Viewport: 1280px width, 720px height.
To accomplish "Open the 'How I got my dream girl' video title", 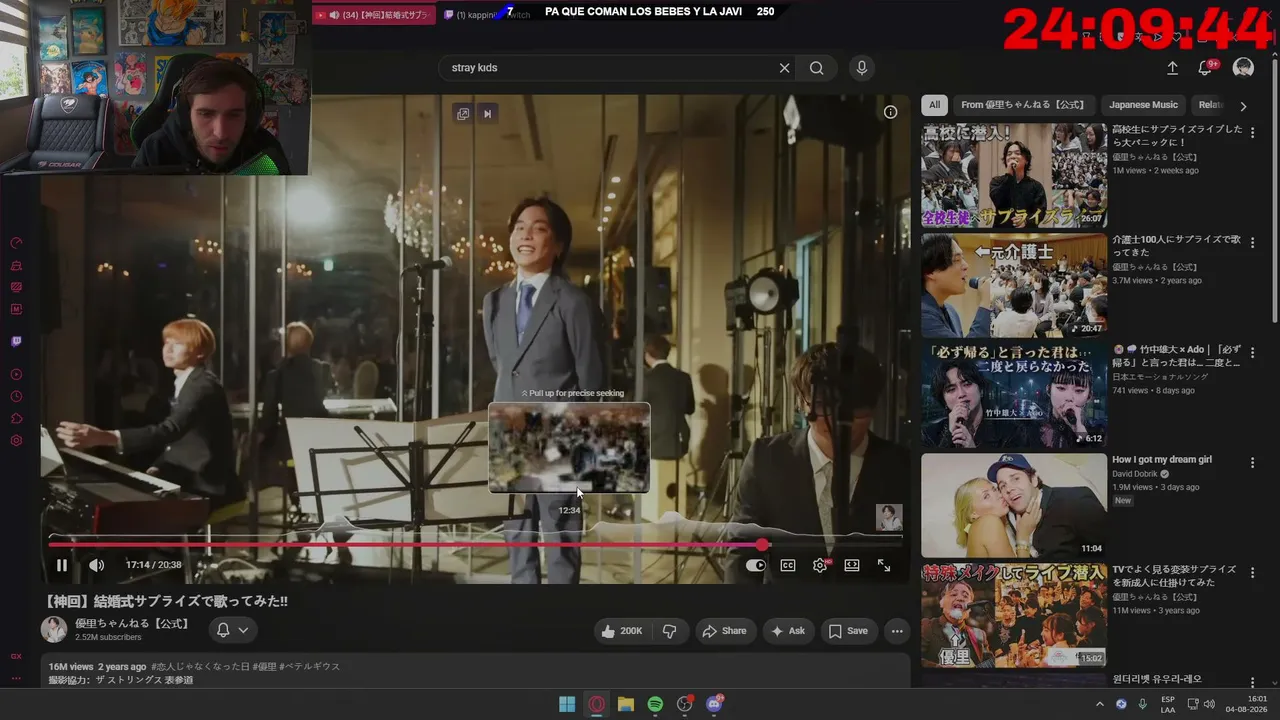I will pos(1162,460).
